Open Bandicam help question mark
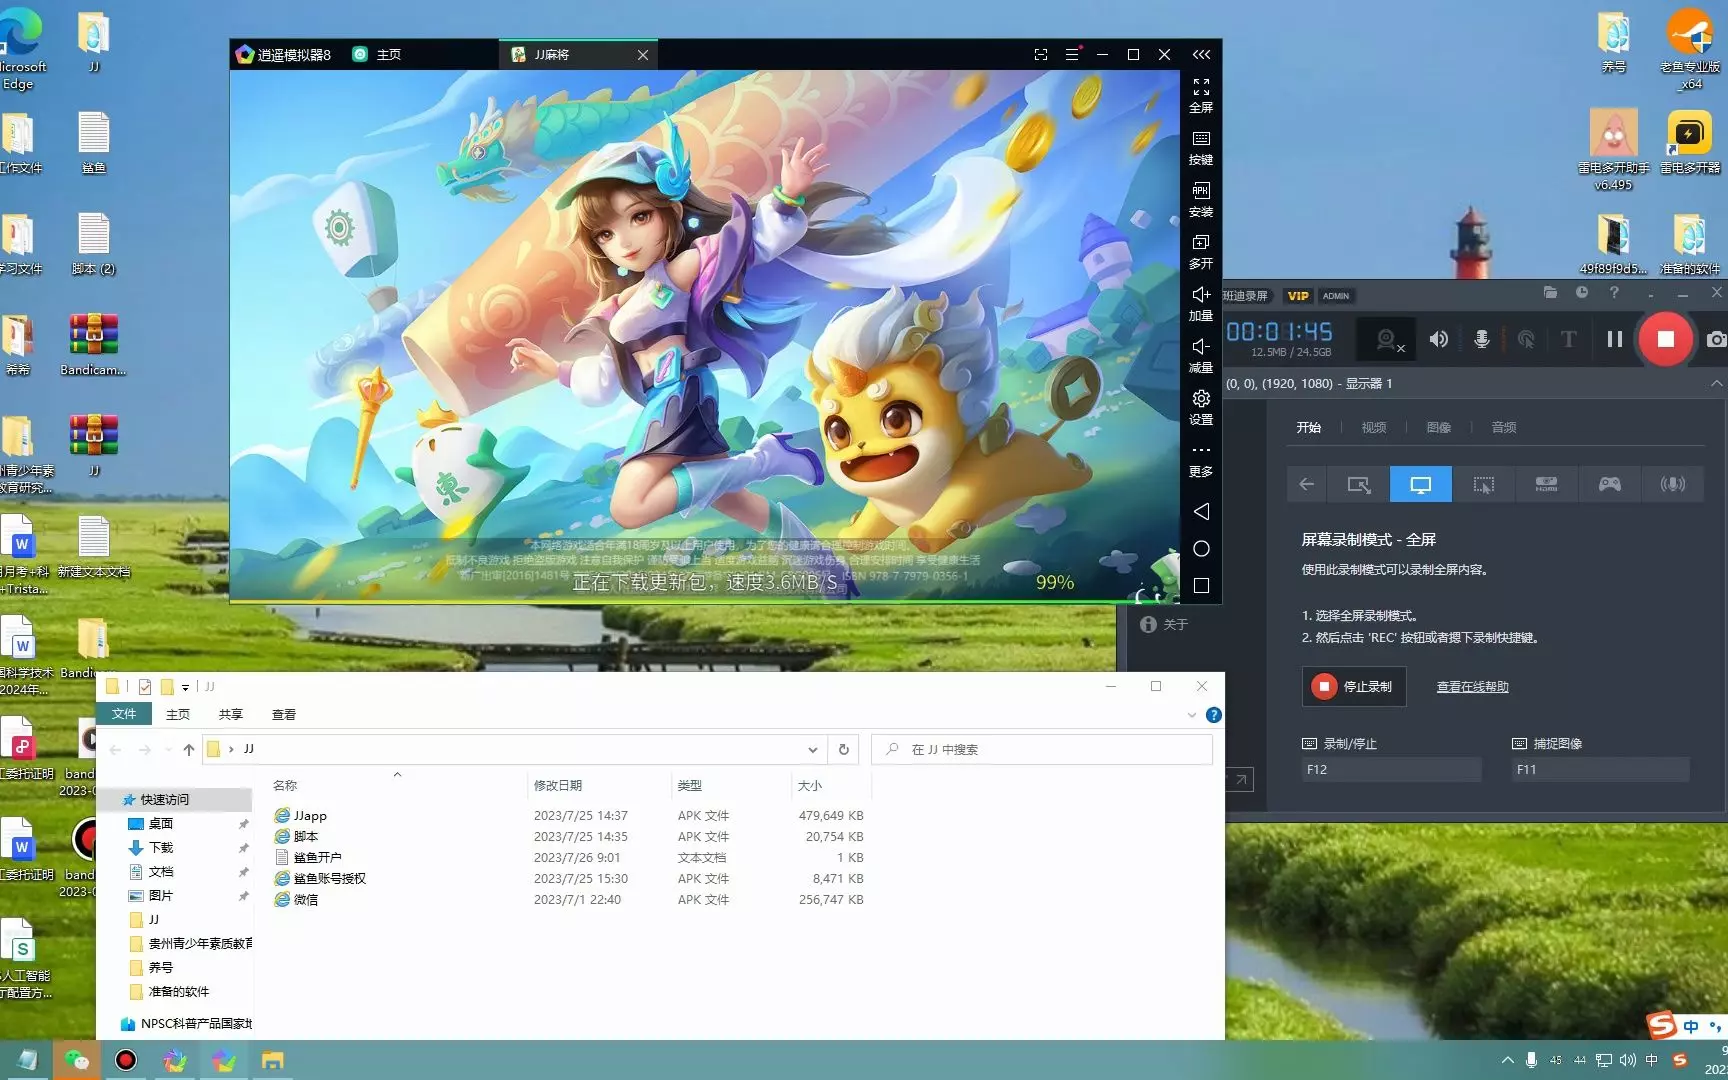This screenshot has height=1080, width=1728. point(1614,293)
